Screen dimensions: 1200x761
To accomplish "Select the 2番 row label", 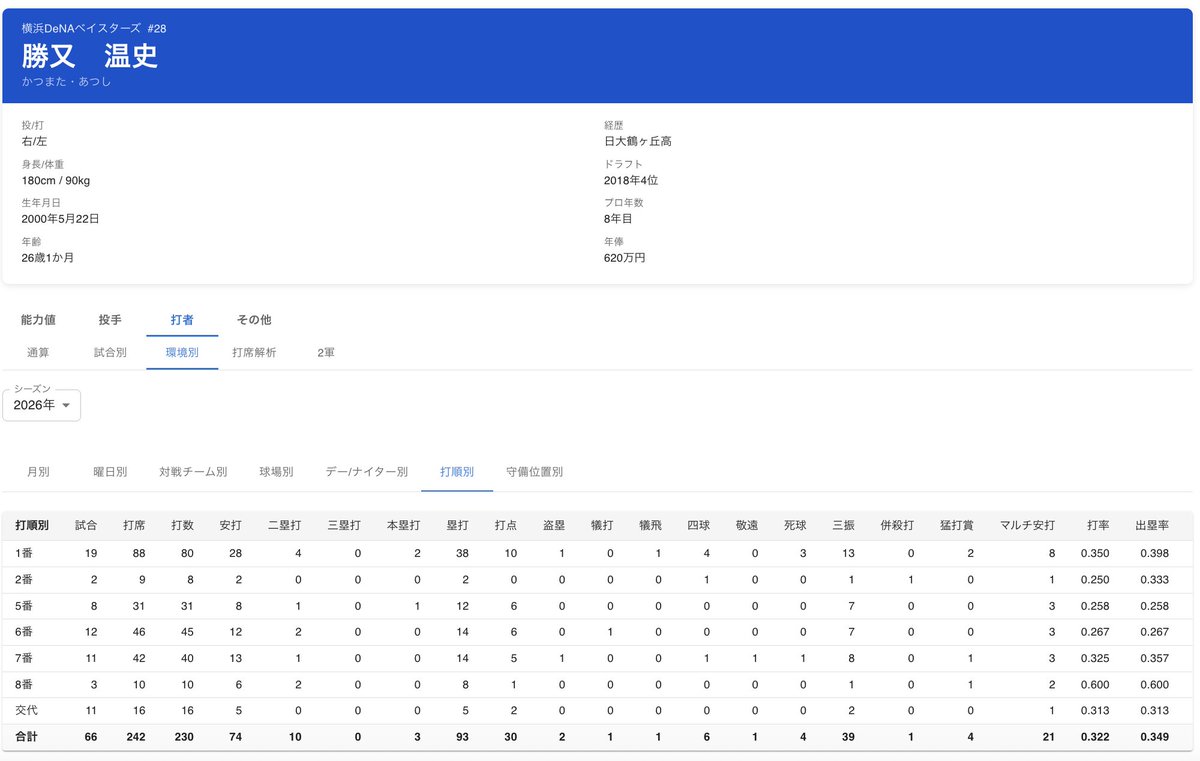I will 25,579.
